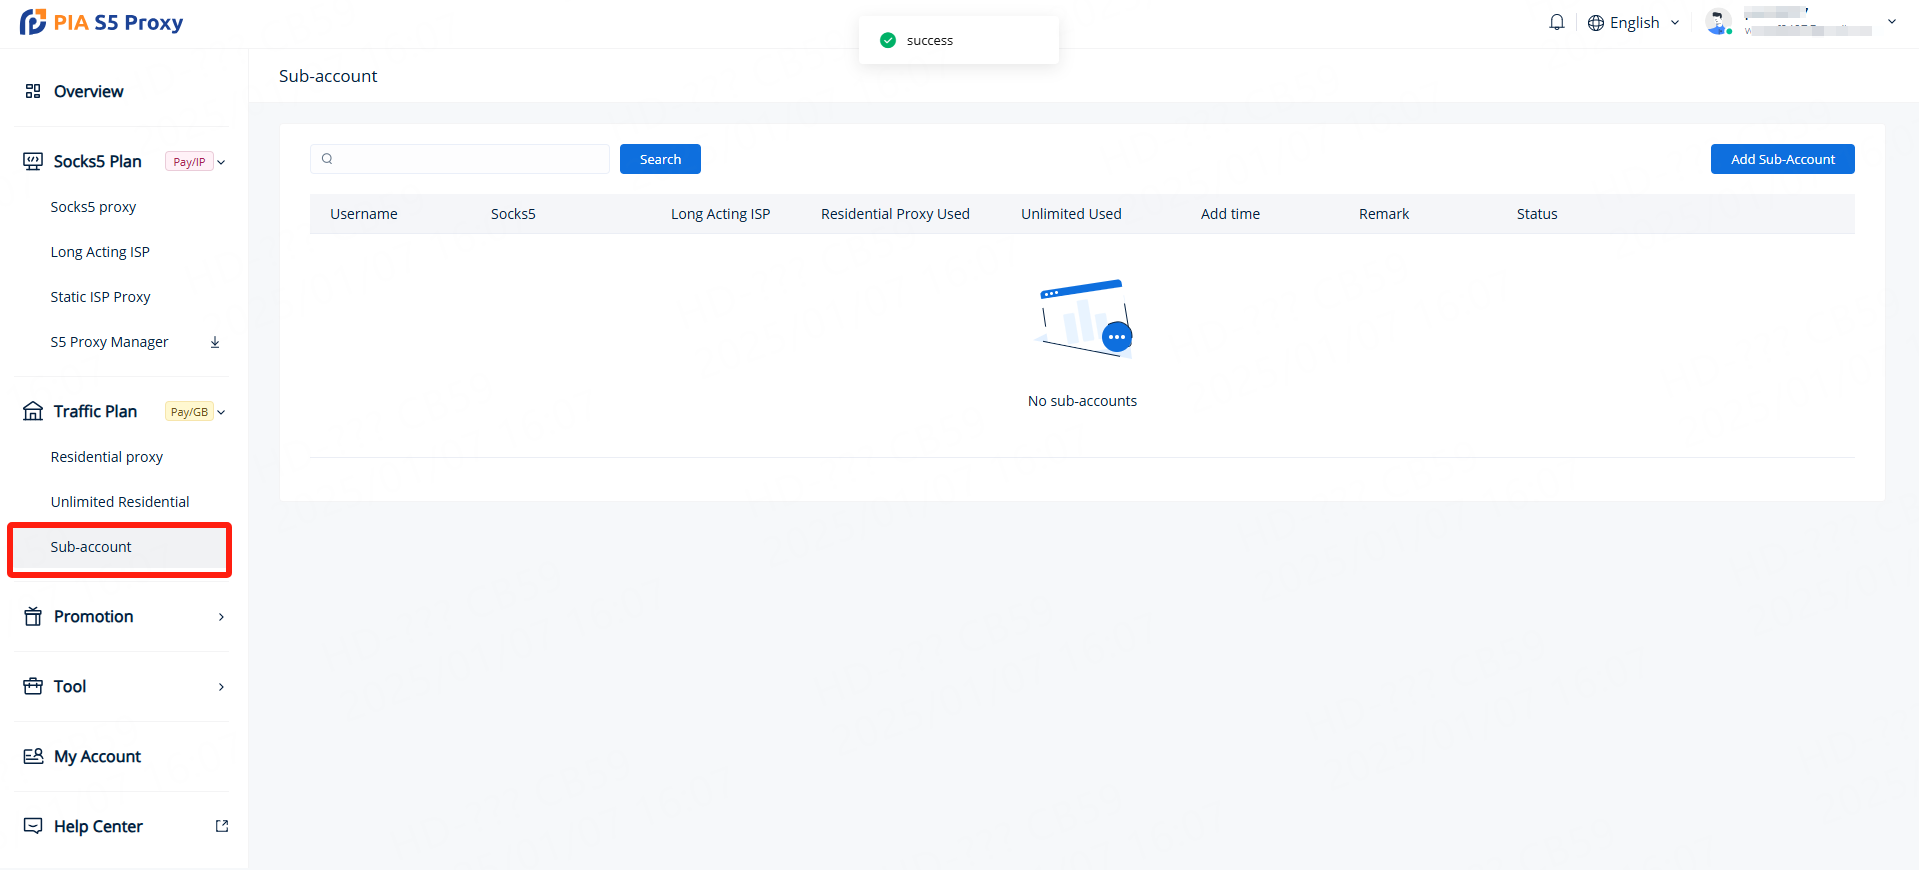Collapse the Socks5 Plan section
This screenshot has width=1919, height=870.
[221, 162]
